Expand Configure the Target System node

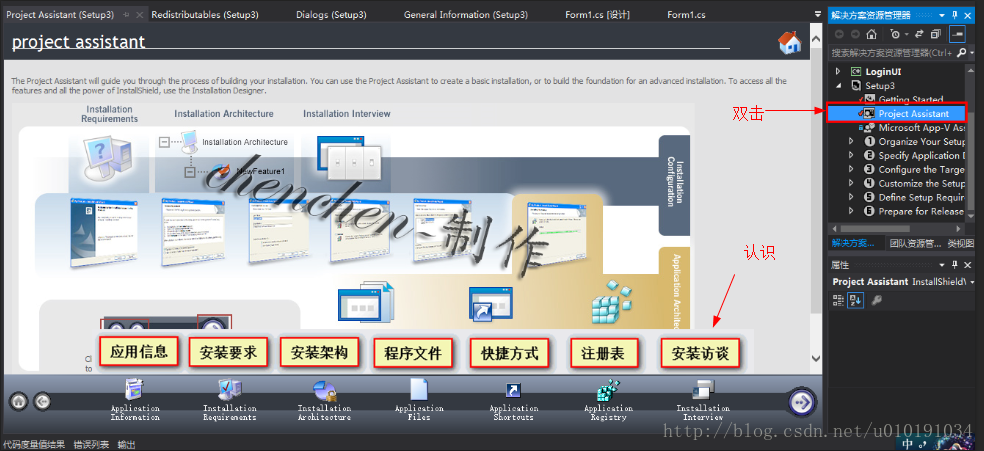(x=851, y=169)
